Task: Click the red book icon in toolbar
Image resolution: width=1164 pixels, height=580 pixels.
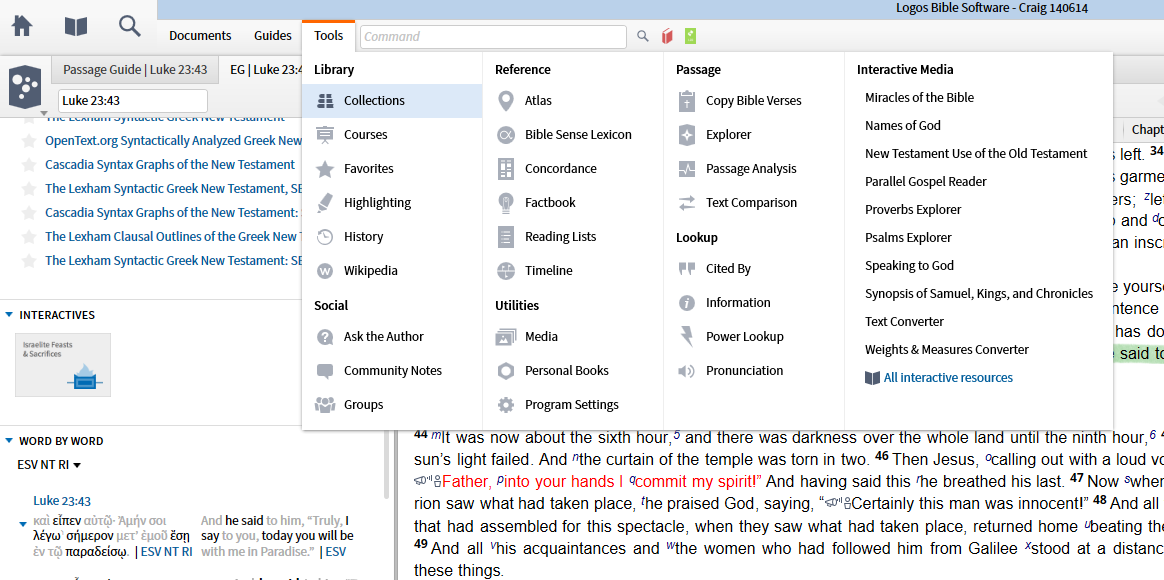Action: pyautogui.click(x=667, y=36)
